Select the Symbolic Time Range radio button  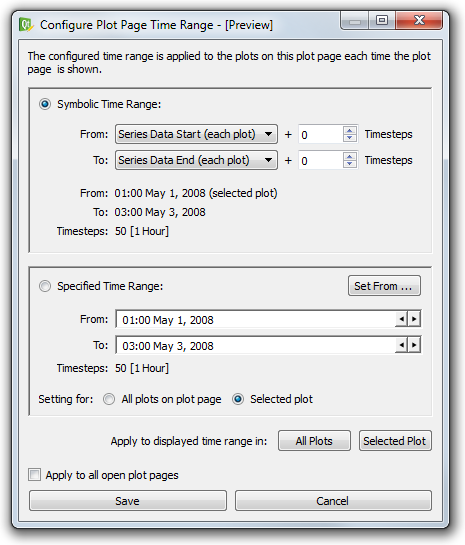coord(45,104)
